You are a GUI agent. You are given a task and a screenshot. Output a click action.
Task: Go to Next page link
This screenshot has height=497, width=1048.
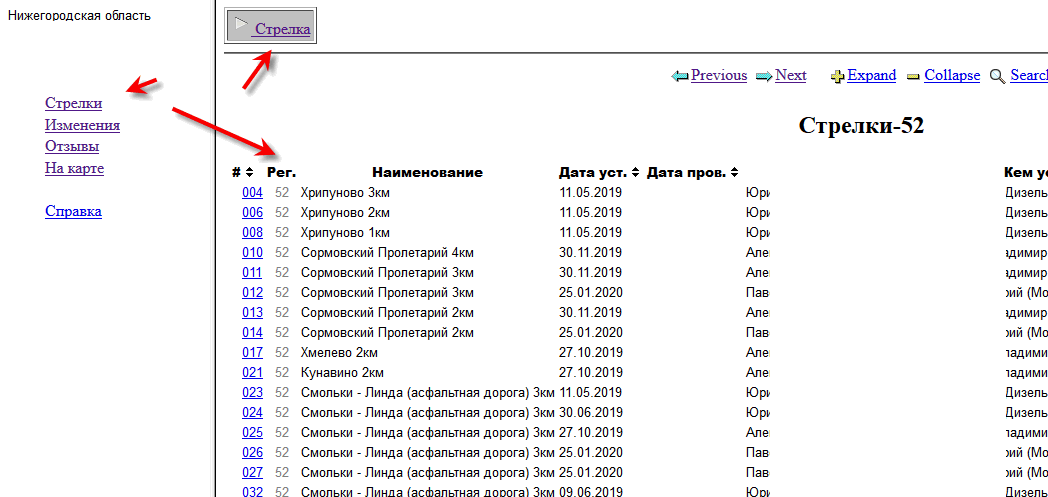790,76
